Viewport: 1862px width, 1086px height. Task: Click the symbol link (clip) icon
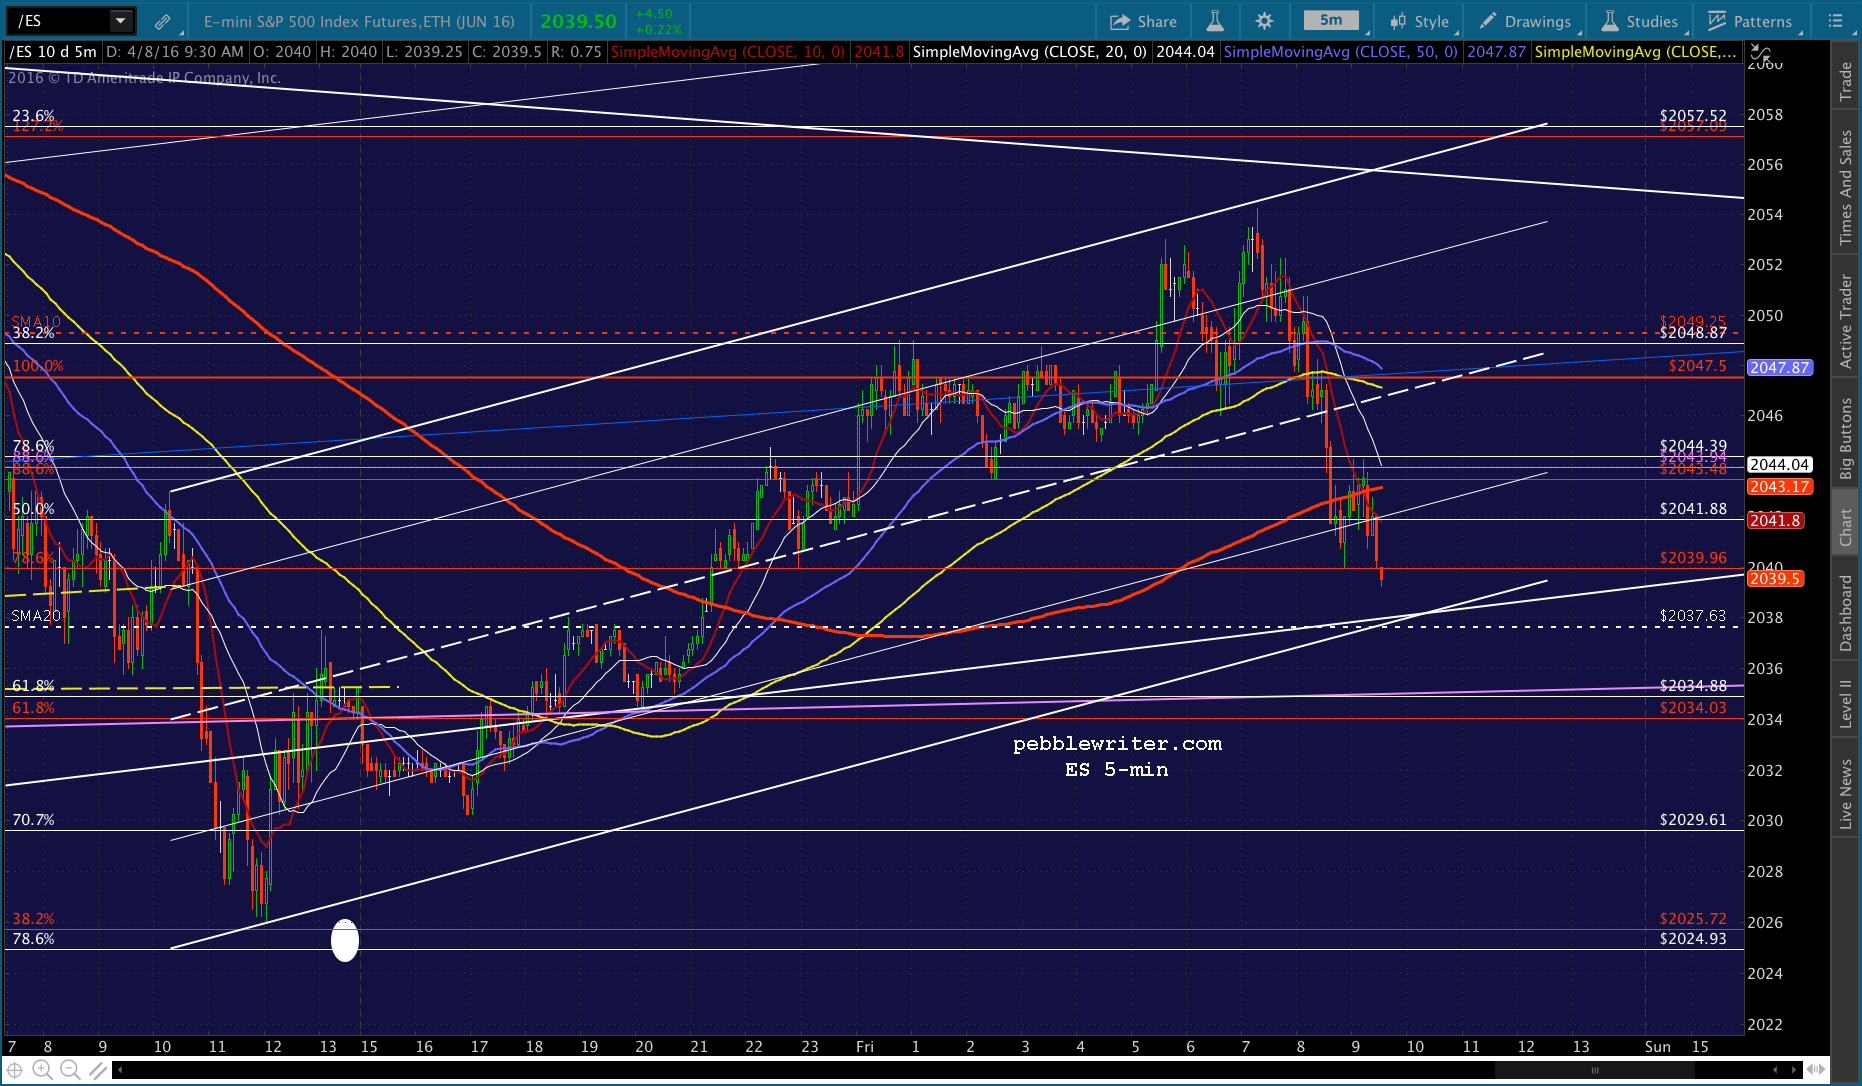tap(162, 21)
